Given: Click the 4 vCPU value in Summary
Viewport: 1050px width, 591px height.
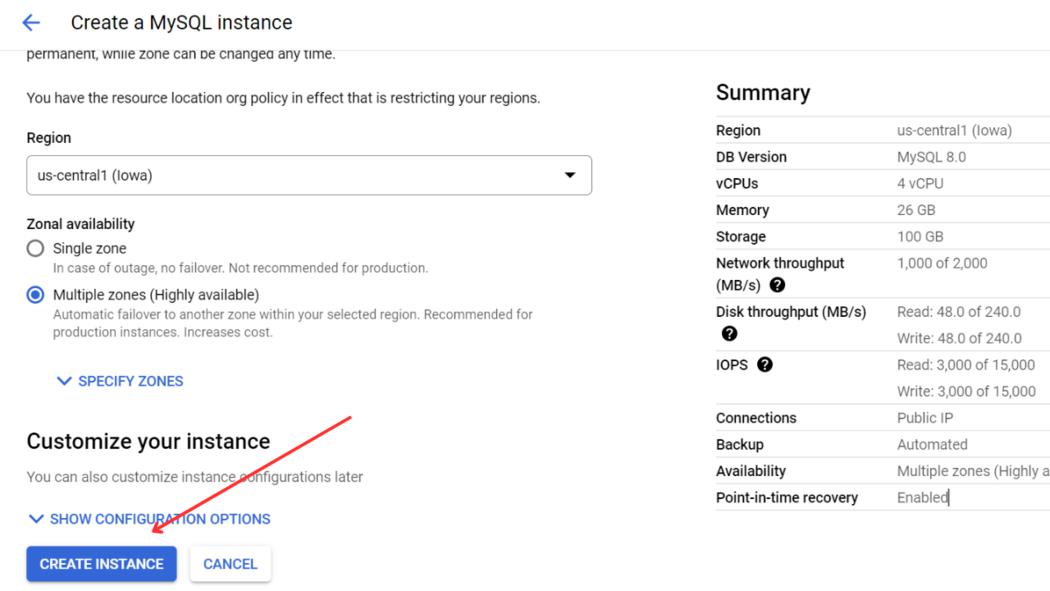Looking at the screenshot, I should point(920,184).
